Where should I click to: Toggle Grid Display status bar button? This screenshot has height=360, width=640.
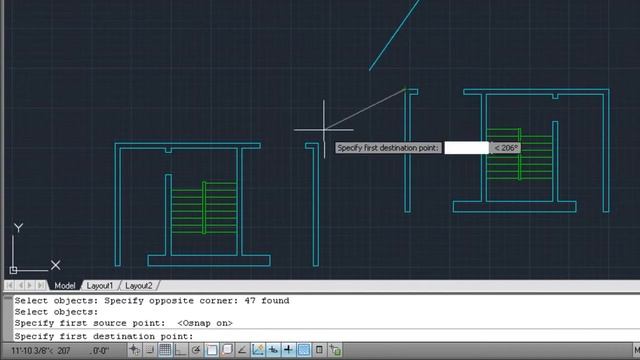click(x=165, y=350)
